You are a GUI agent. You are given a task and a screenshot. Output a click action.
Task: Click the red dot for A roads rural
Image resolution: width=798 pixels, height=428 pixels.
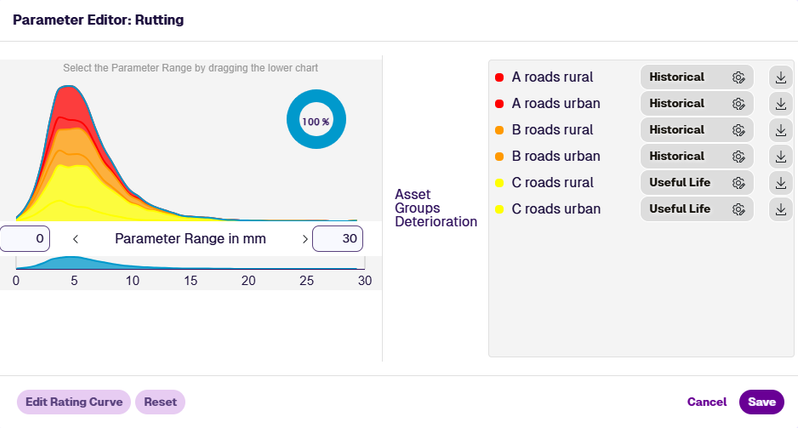pyautogui.click(x=499, y=77)
